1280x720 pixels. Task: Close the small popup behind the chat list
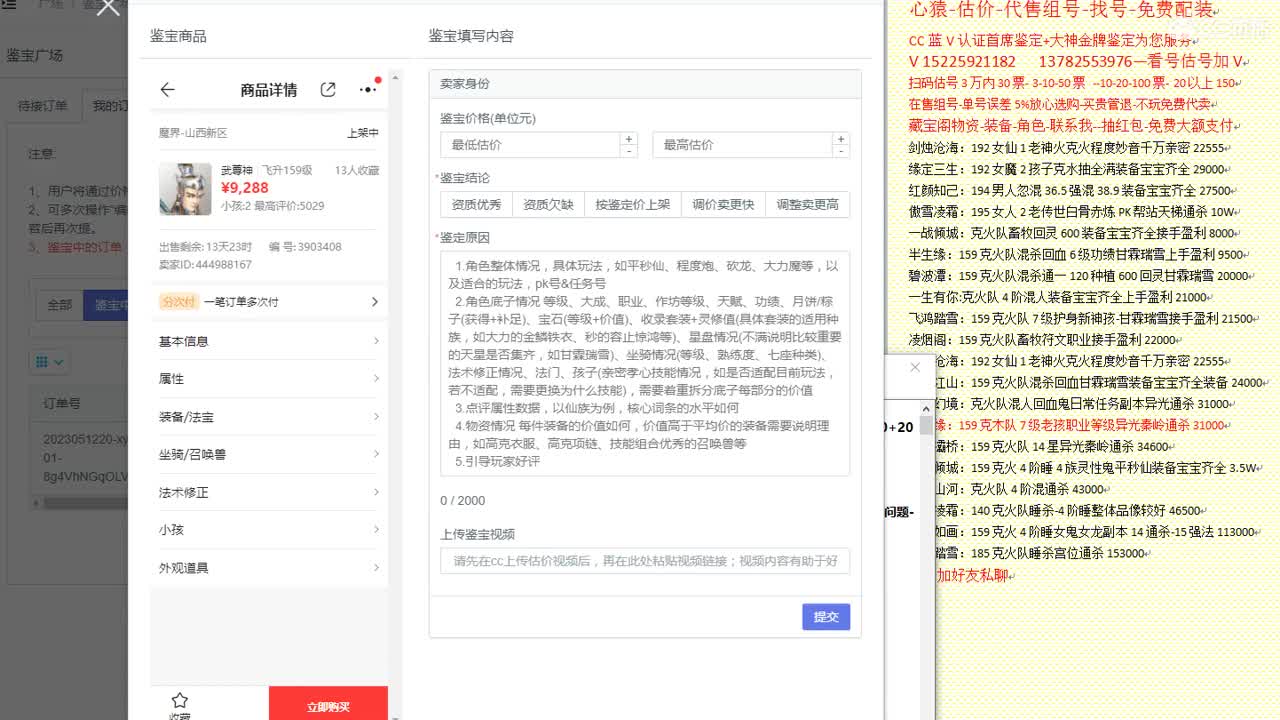[x=915, y=367]
